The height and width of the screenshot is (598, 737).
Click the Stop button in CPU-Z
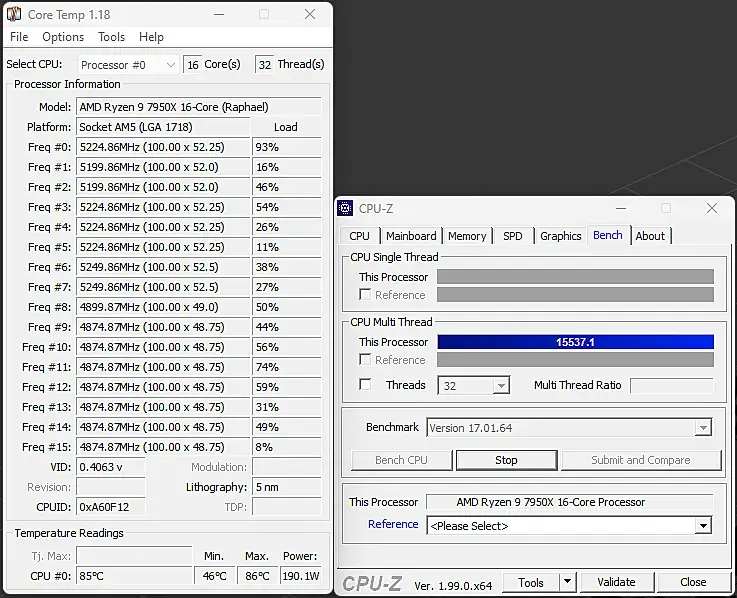[506, 460]
